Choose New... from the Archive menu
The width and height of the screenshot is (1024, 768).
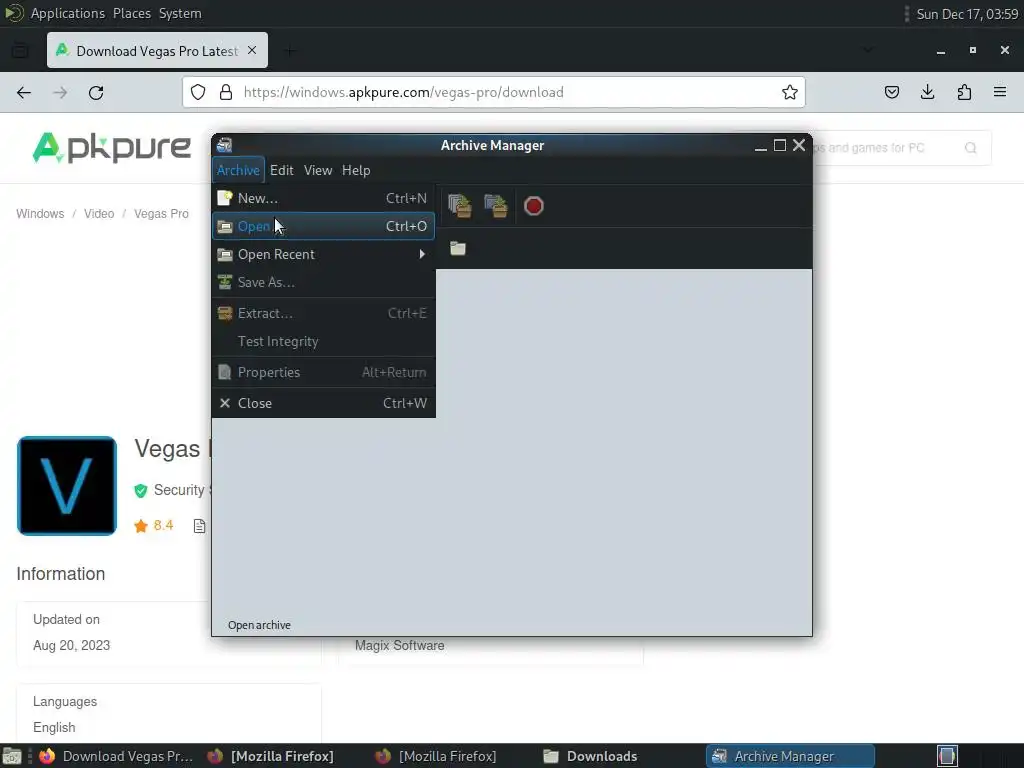click(x=323, y=198)
